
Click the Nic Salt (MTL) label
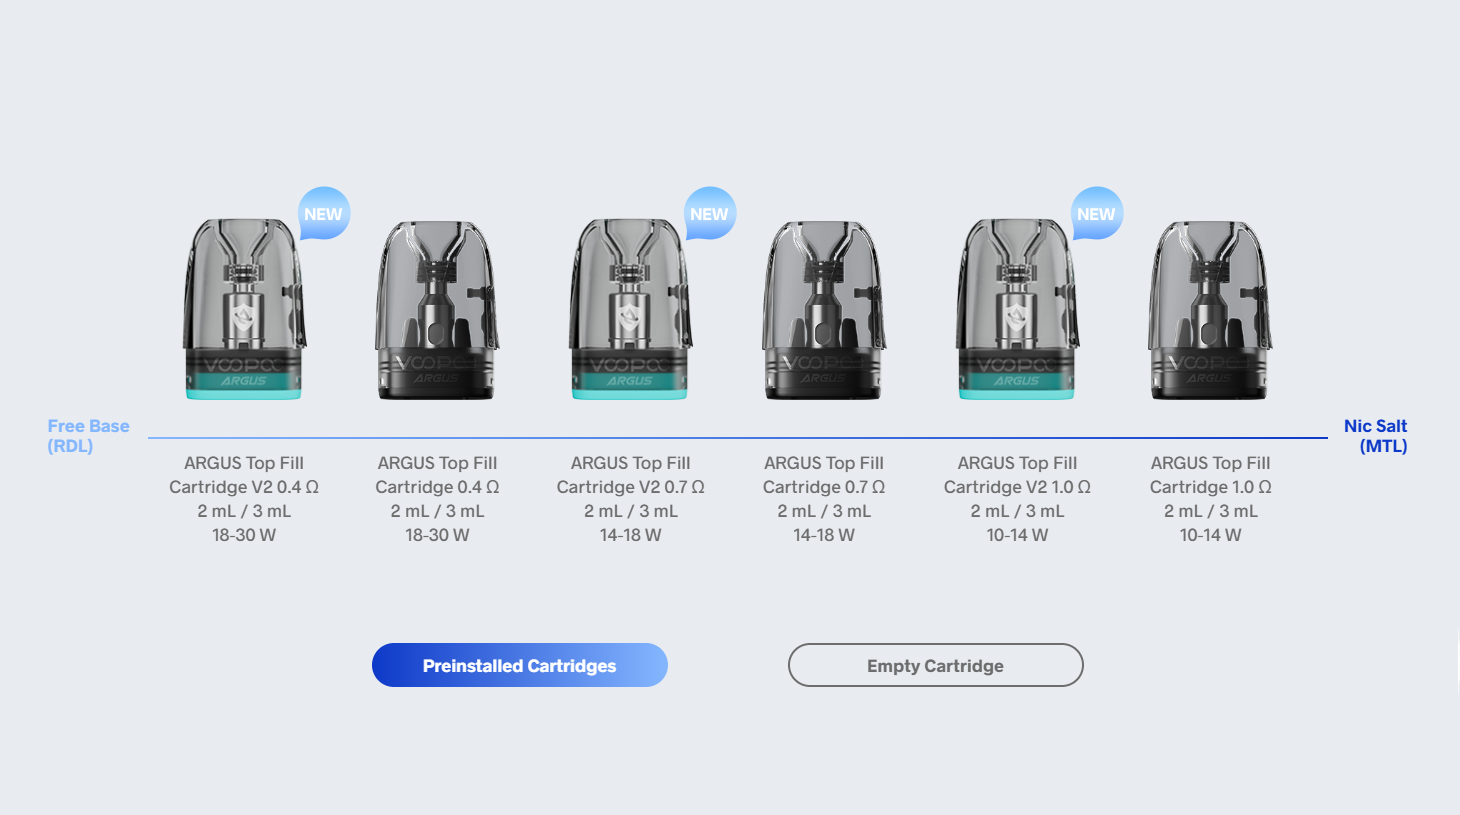(1376, 436)
